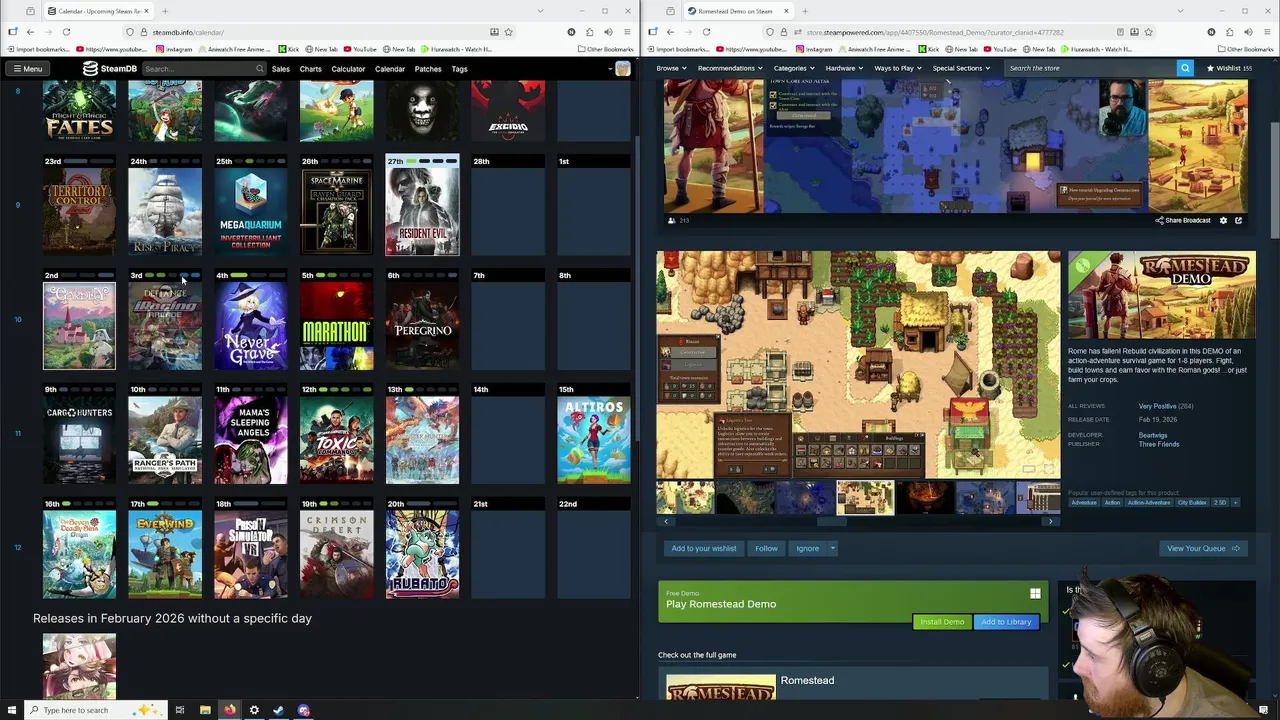Follow the Romestead Demo
Screen dimensions: 1280x720
(766, 548)
